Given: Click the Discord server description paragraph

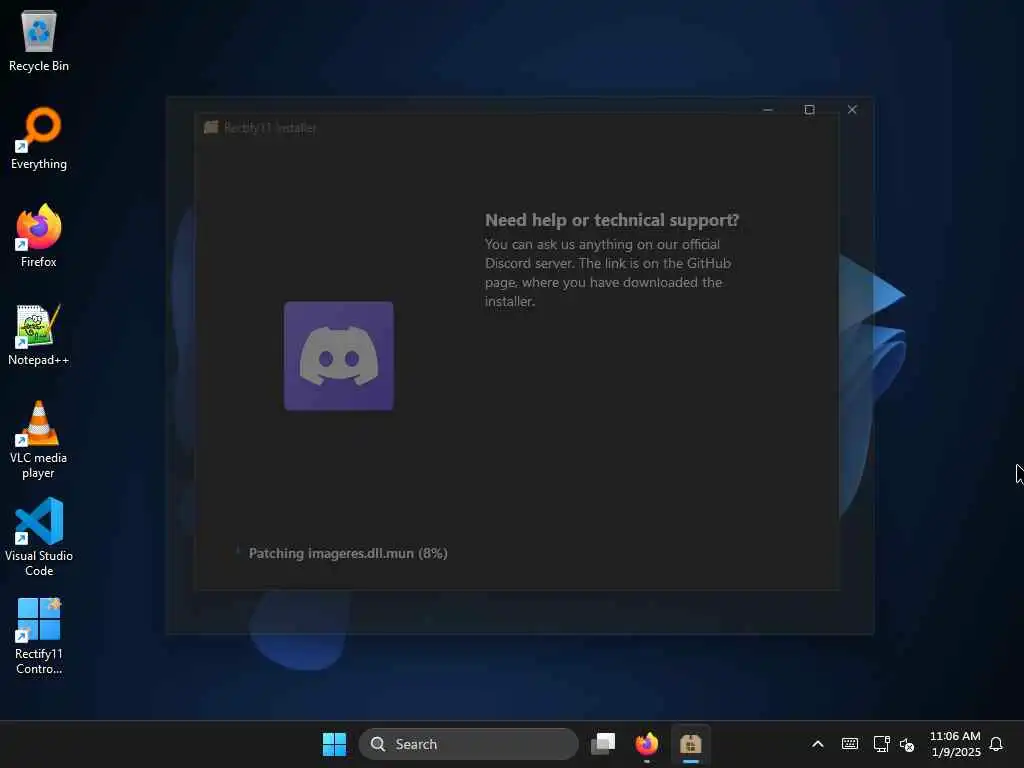Looking at the screenshot, I should (608, 272).
